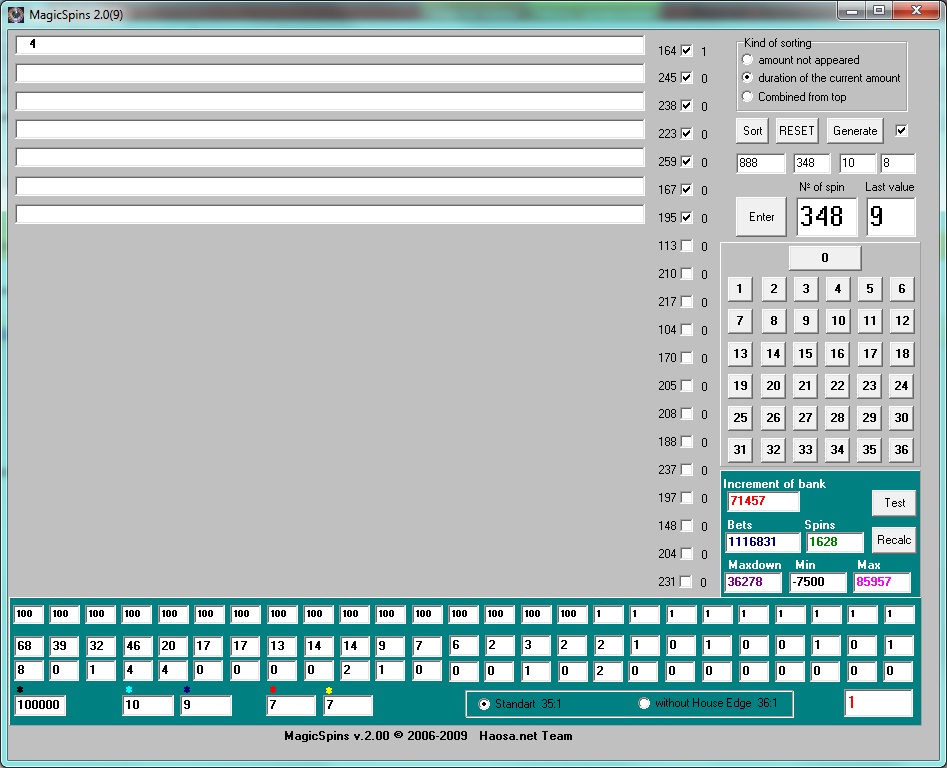The height and width of the screenshot is (768, 947).
Task: Uncheck the checkbox next to row 259
Action: pos(687,161)
